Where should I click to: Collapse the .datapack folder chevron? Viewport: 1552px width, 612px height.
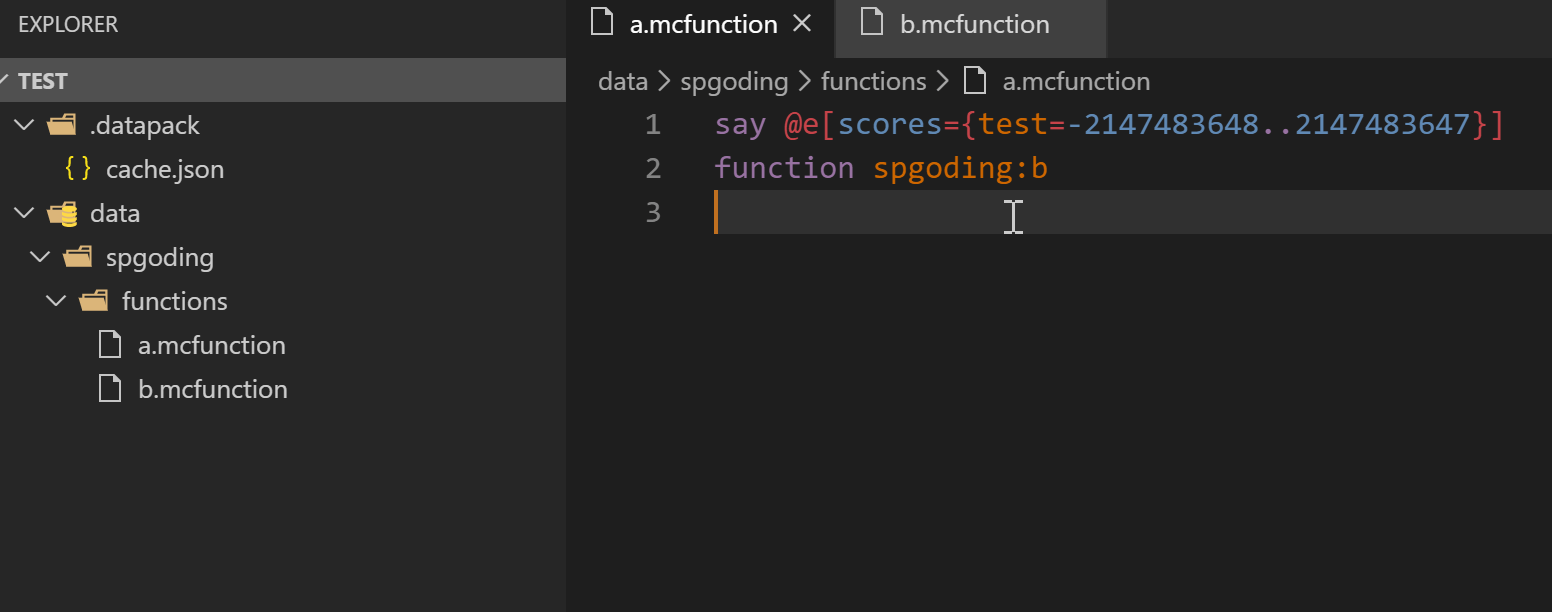click(25, 126)
